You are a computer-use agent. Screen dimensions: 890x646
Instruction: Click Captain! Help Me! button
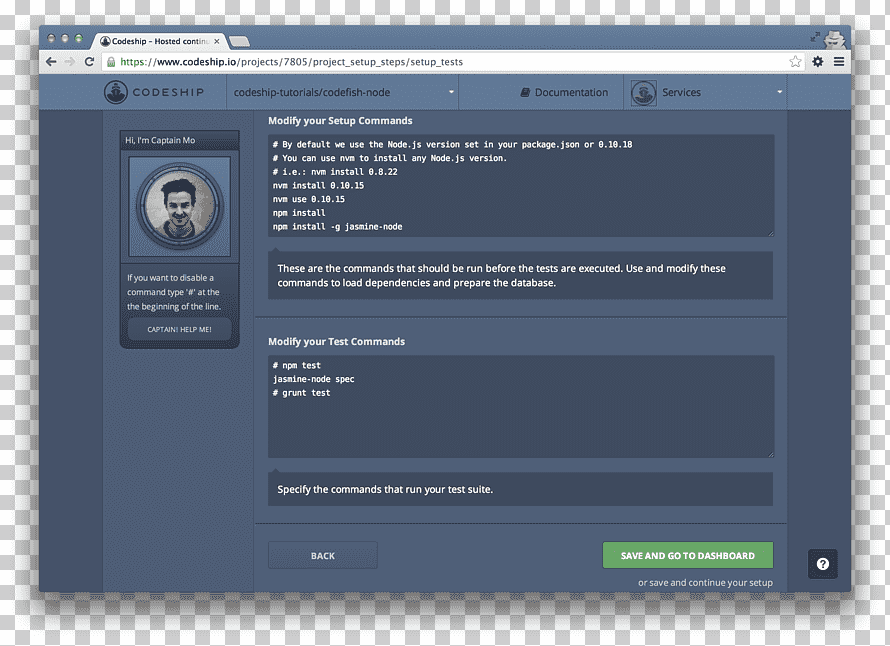click(x=179, y=329)
